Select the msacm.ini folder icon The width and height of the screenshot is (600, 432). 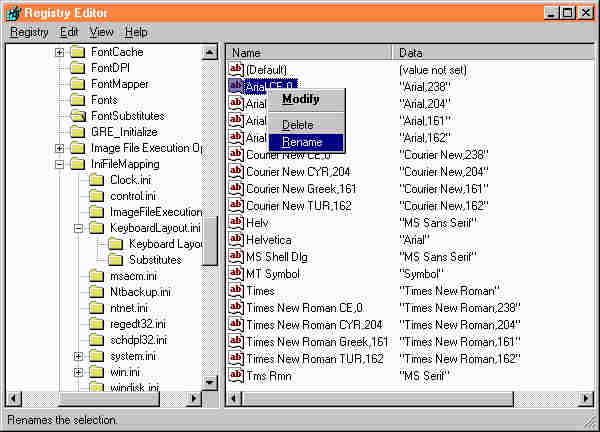tap(96, 276)
